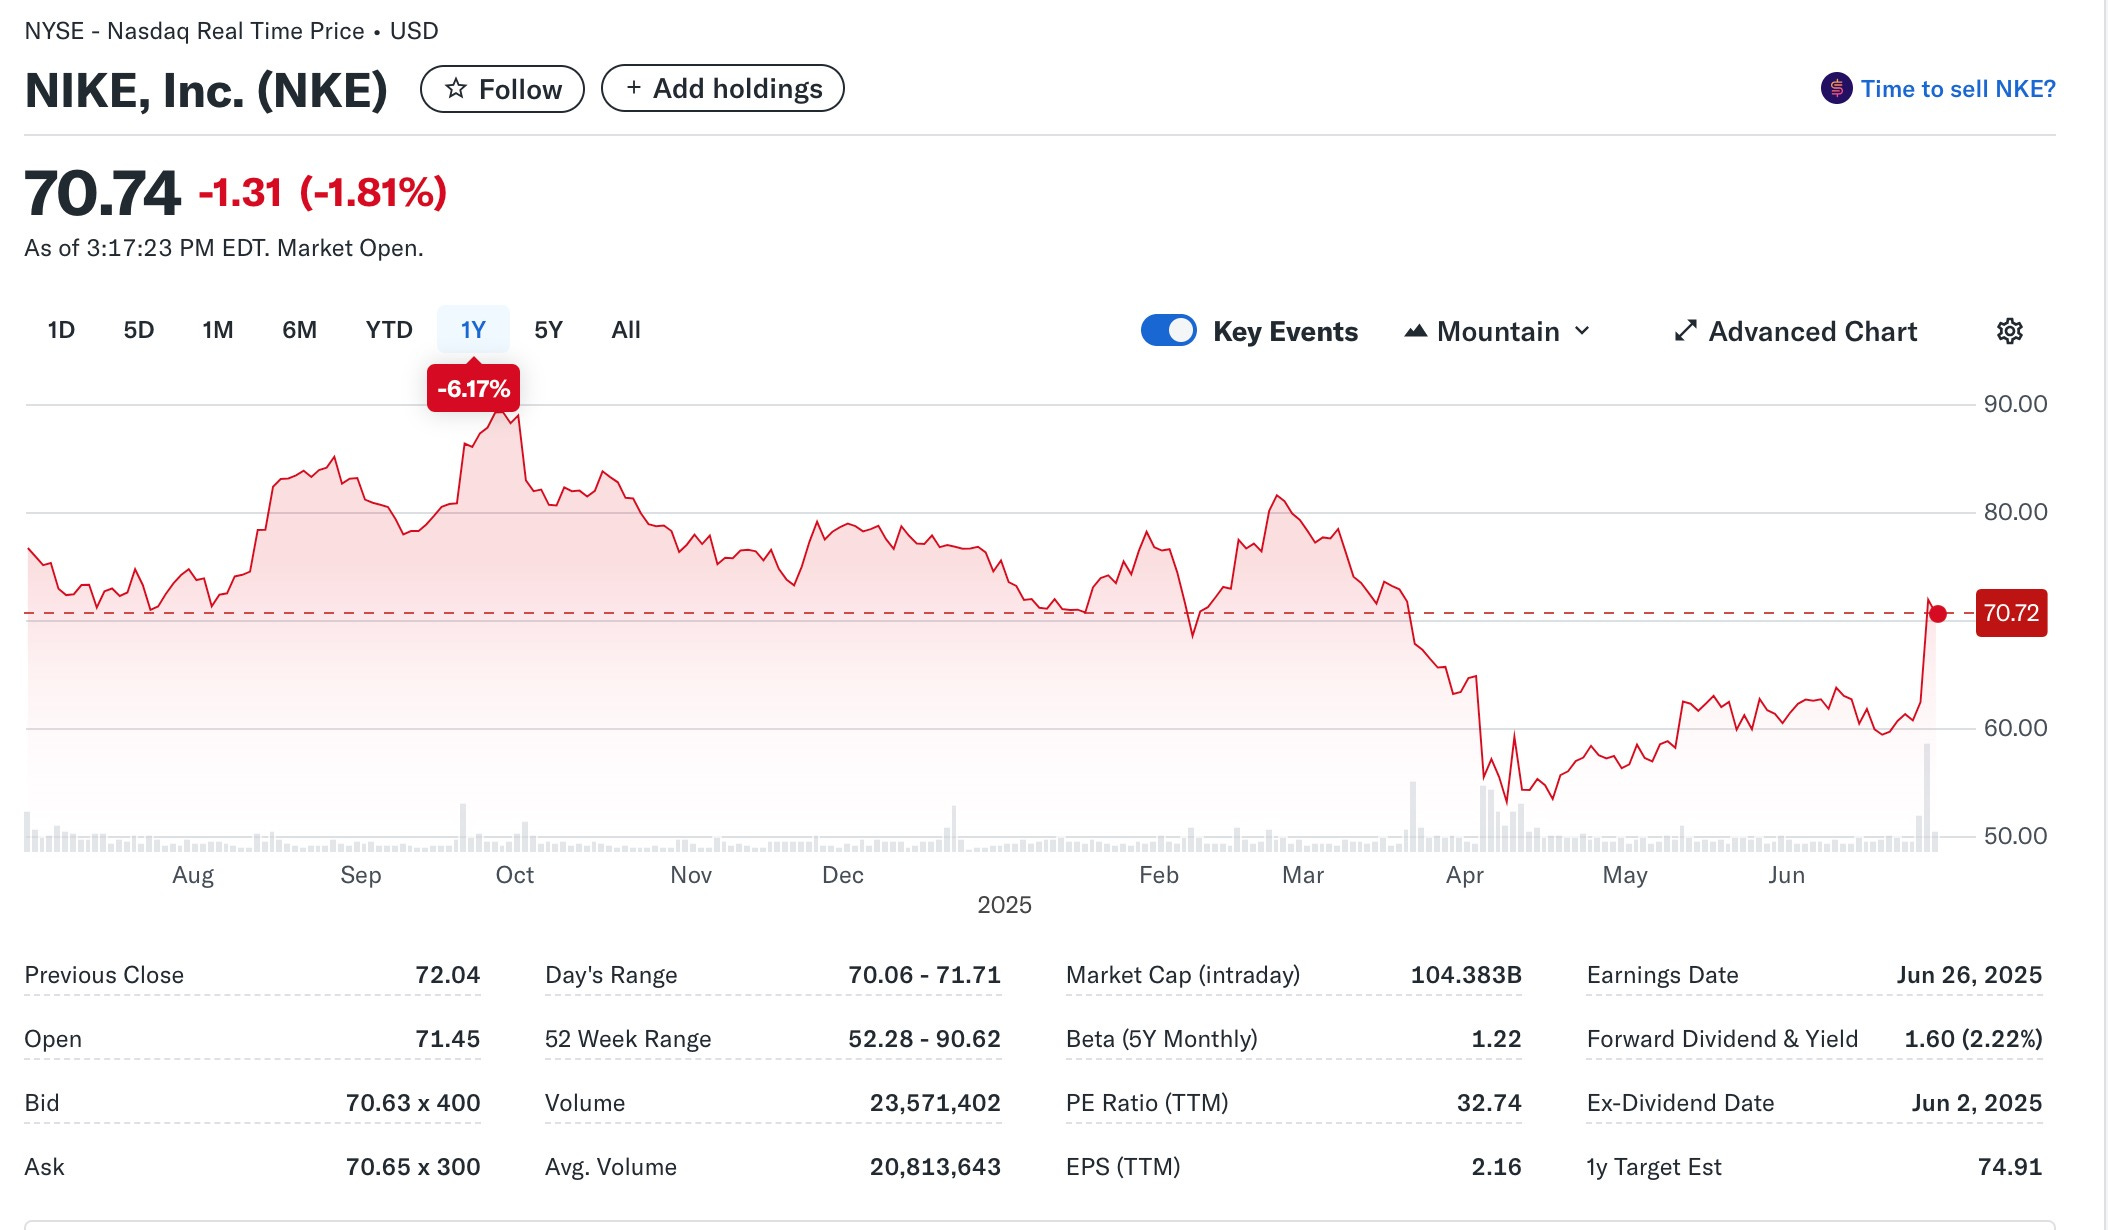Switch chart to 6M range
Screen dimensions: 2108x1230
[300, 330]
